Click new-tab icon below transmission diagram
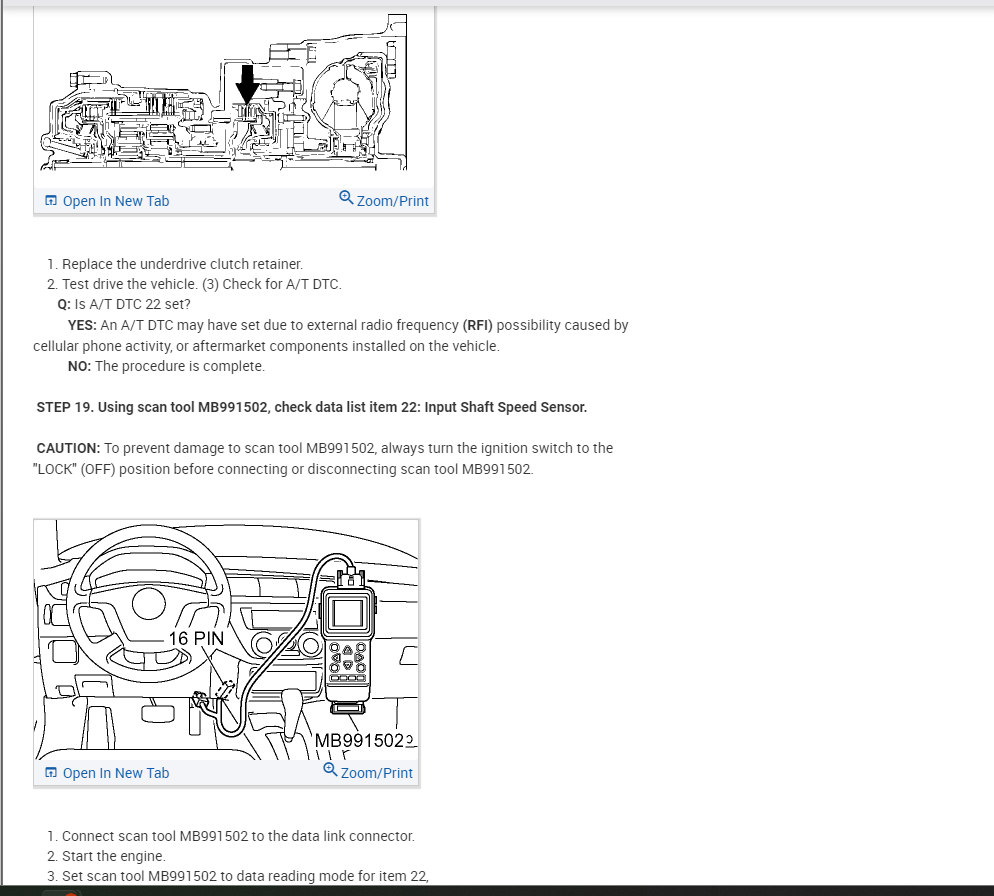 [x=51, y=201]
